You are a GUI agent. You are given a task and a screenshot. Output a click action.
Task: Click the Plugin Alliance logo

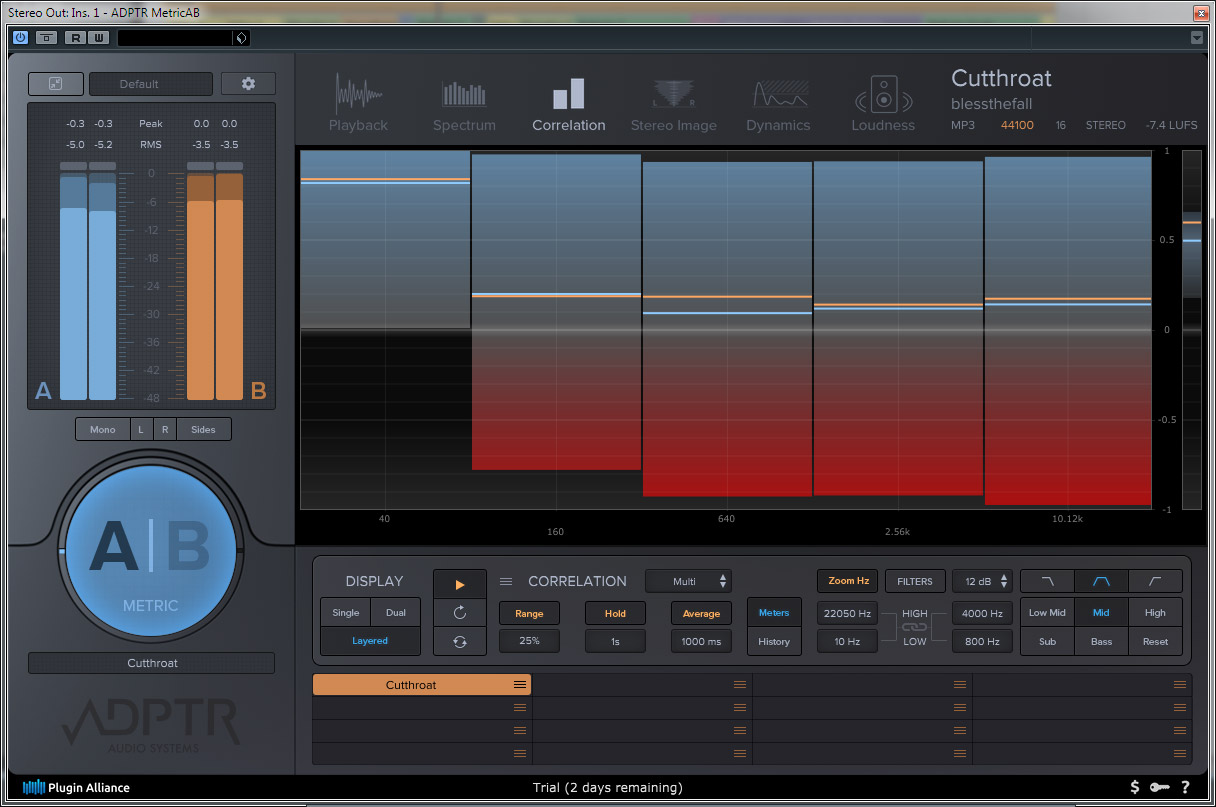(x=76, y=787)
